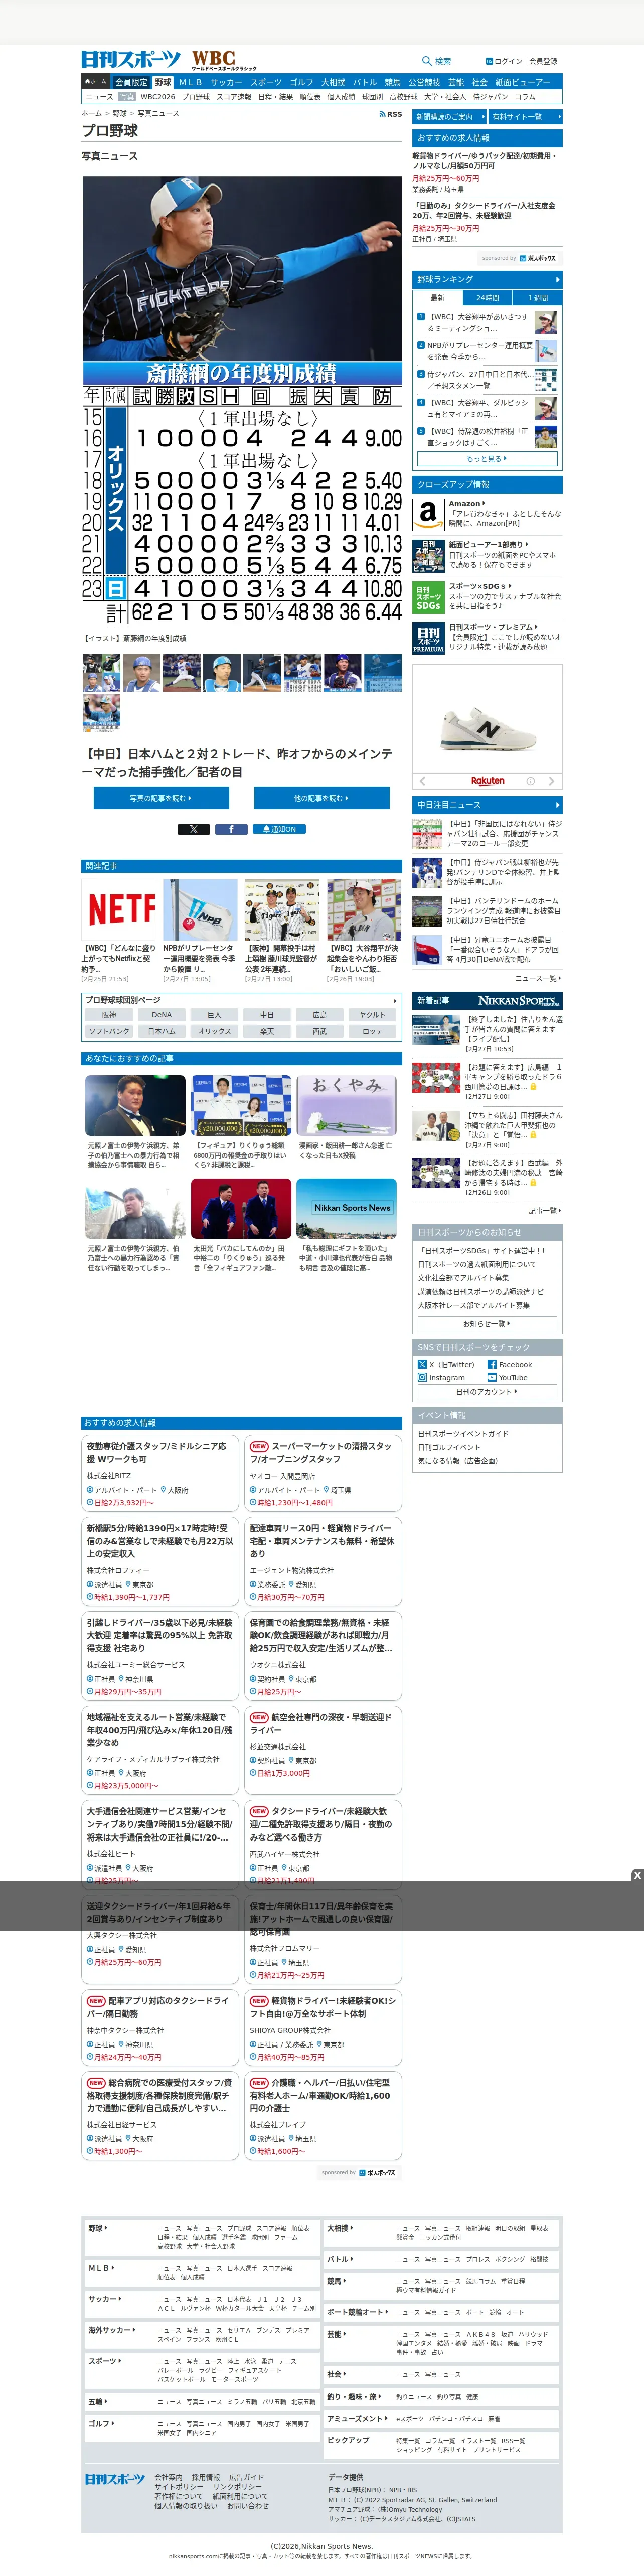Open おくやみ recommended article thumbnail
The image size is (644, 2576).
pyautogui.click(x=347, y=1104)
